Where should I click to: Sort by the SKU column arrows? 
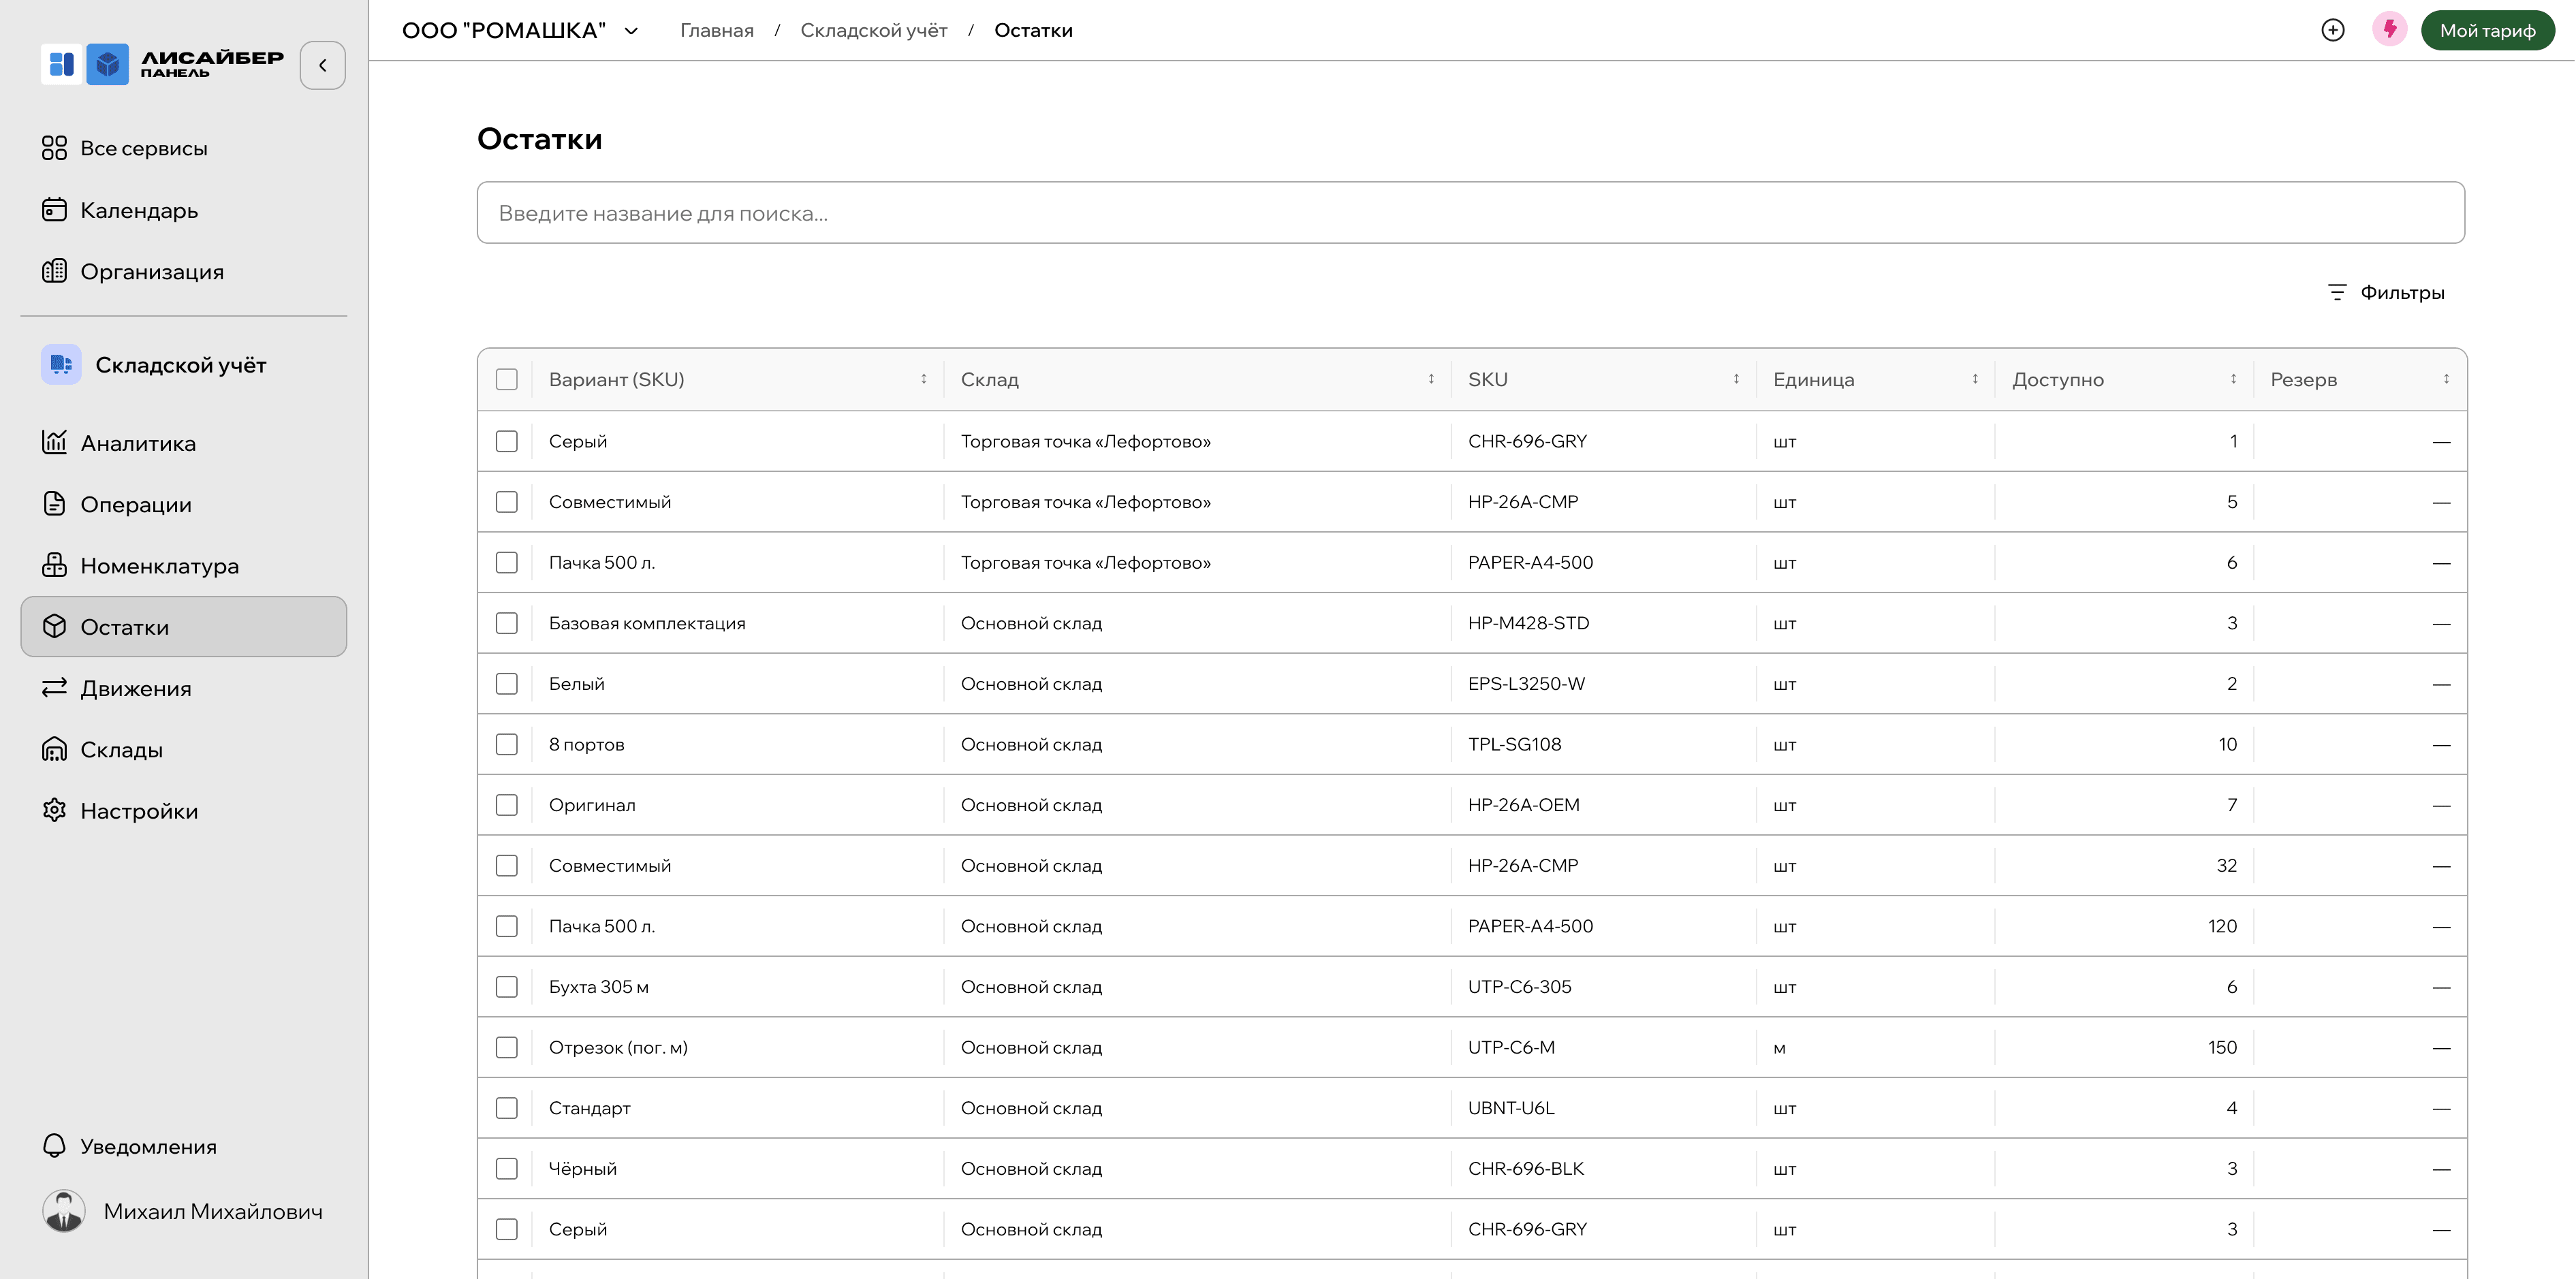click(1736, 379)
